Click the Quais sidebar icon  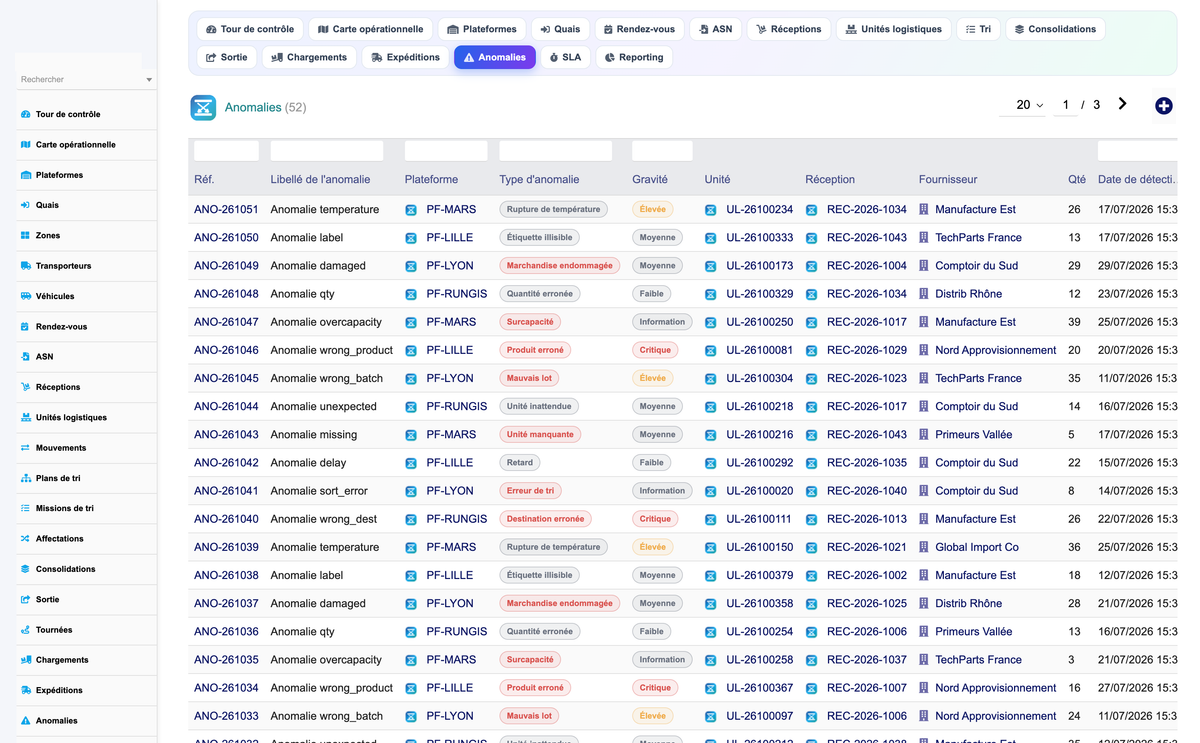point(25,205)
